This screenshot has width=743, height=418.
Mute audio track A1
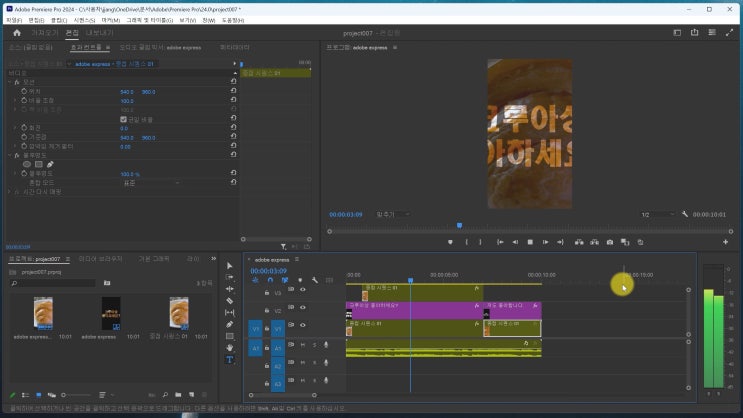pos(303,345)
